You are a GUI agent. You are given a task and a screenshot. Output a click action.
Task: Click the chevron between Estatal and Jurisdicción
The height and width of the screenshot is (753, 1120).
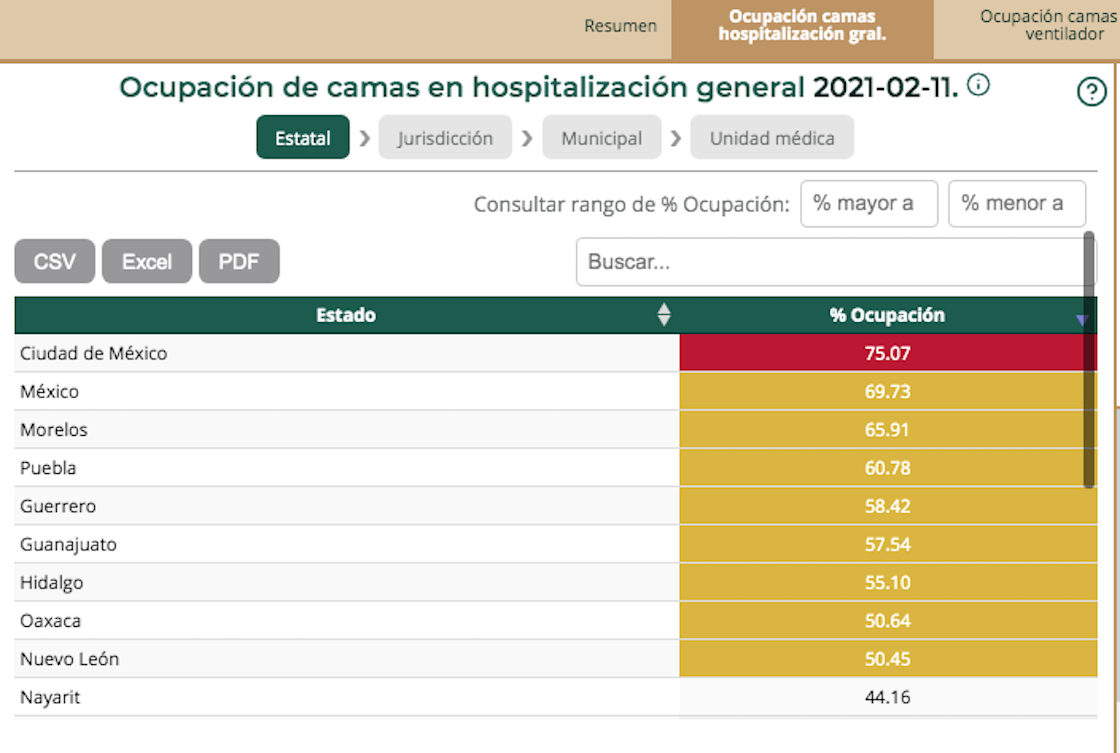(x=364, y=138)
